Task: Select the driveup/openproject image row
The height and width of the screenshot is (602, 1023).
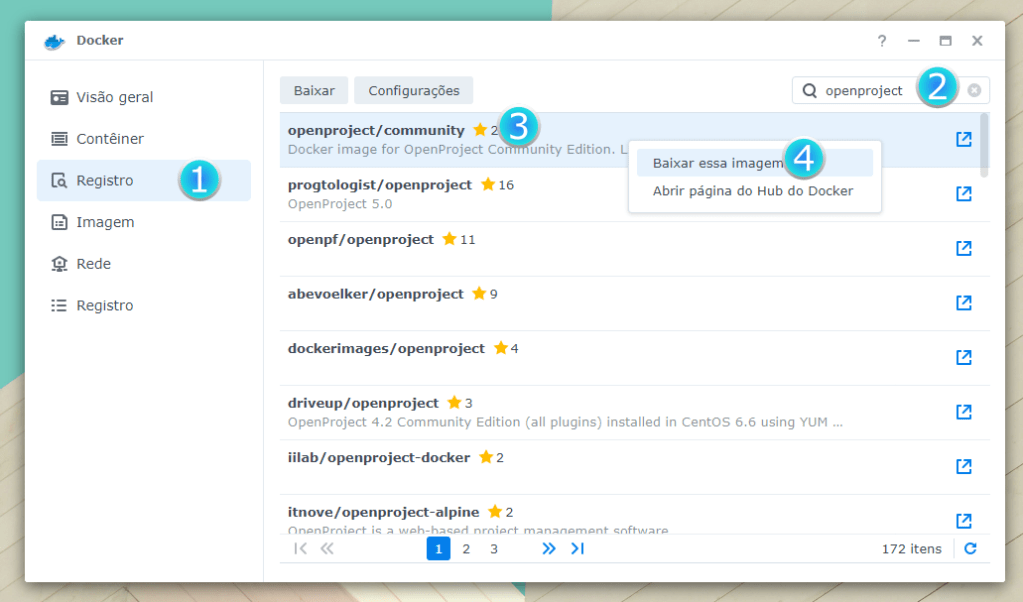Action: 600,412
